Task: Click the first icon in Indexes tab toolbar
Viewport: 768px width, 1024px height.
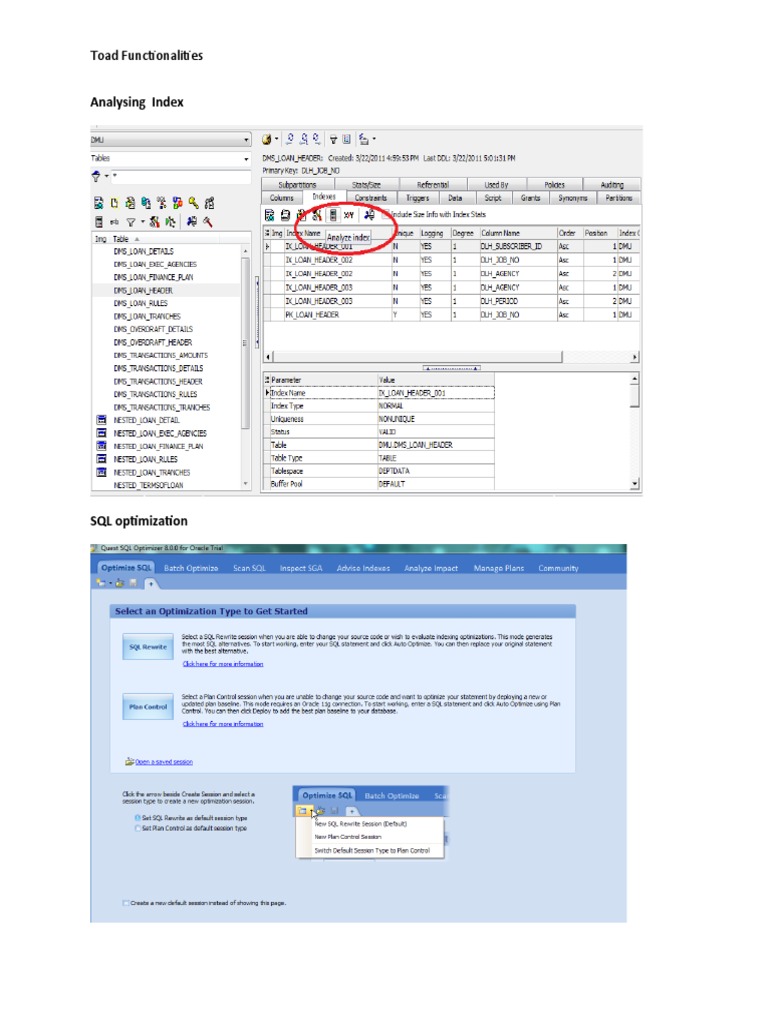Action: point(269,215)
